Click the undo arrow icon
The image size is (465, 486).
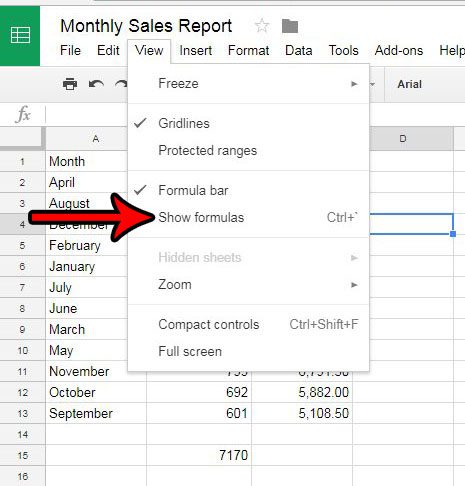click(96, 84)
